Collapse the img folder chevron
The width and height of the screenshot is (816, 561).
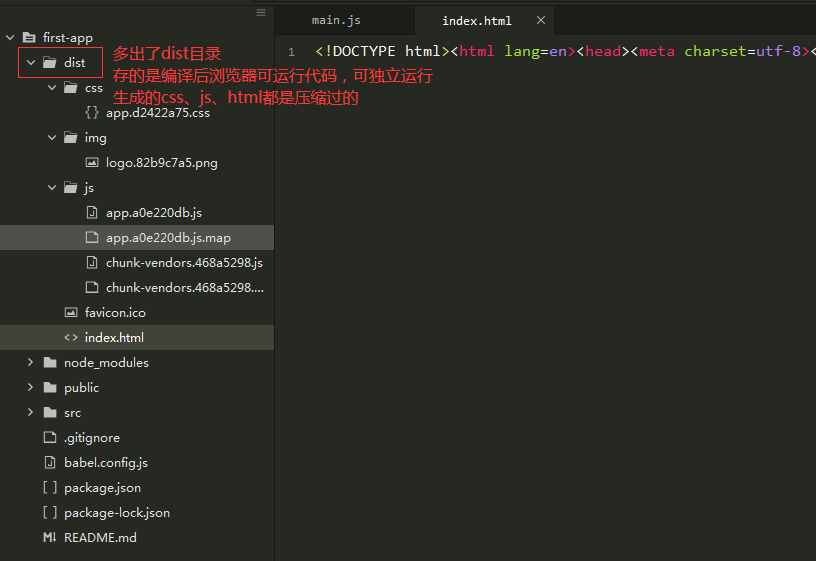pos(52,137)
